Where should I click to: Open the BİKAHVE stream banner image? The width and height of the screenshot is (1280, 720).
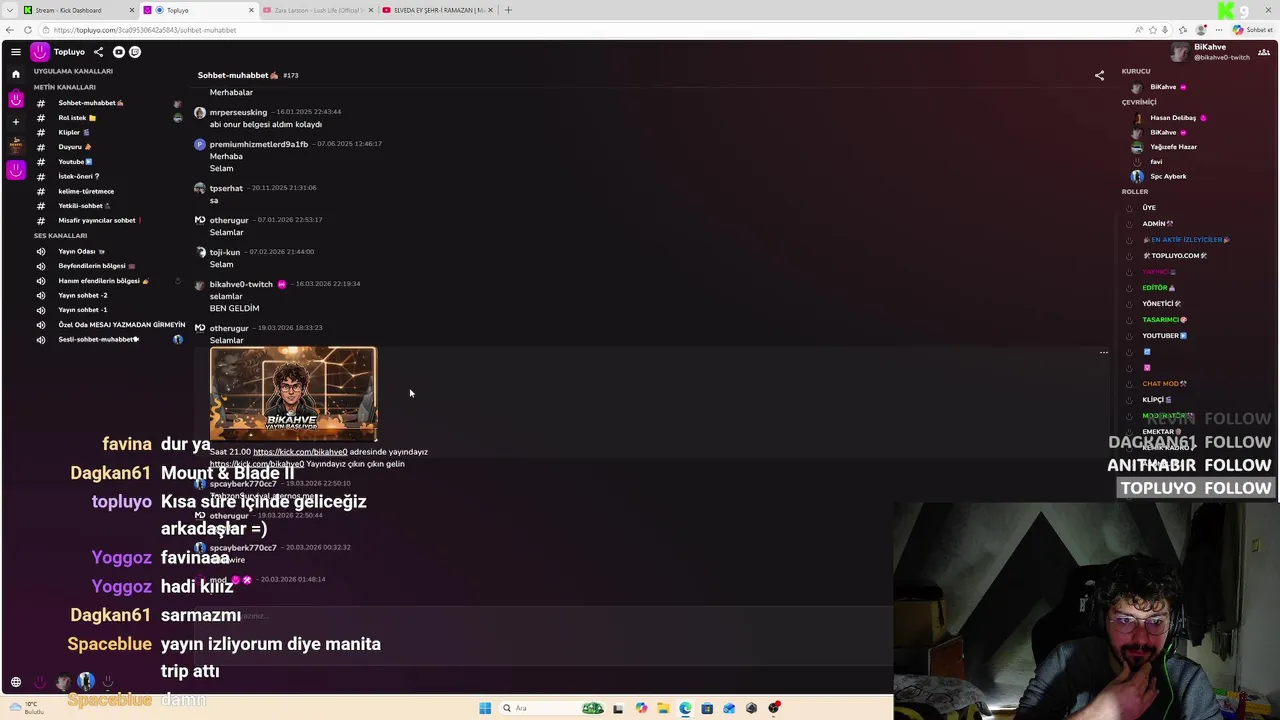[293, 394]
